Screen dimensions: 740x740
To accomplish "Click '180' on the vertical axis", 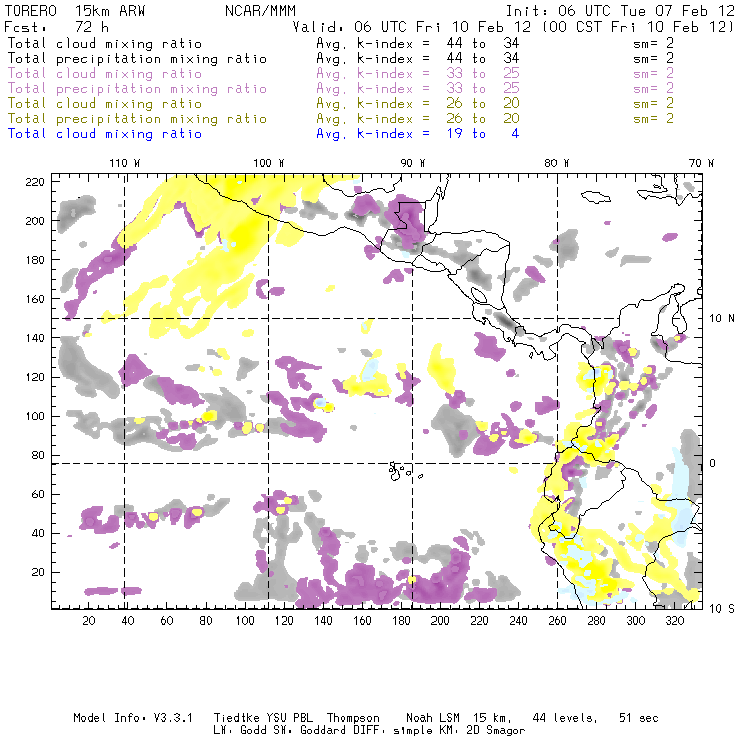I will (35, 260).
